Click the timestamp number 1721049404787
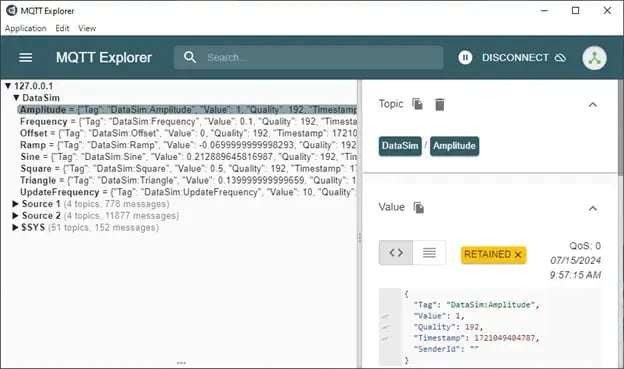This screenshot has height=369, width=624. [x=505, y=338]
